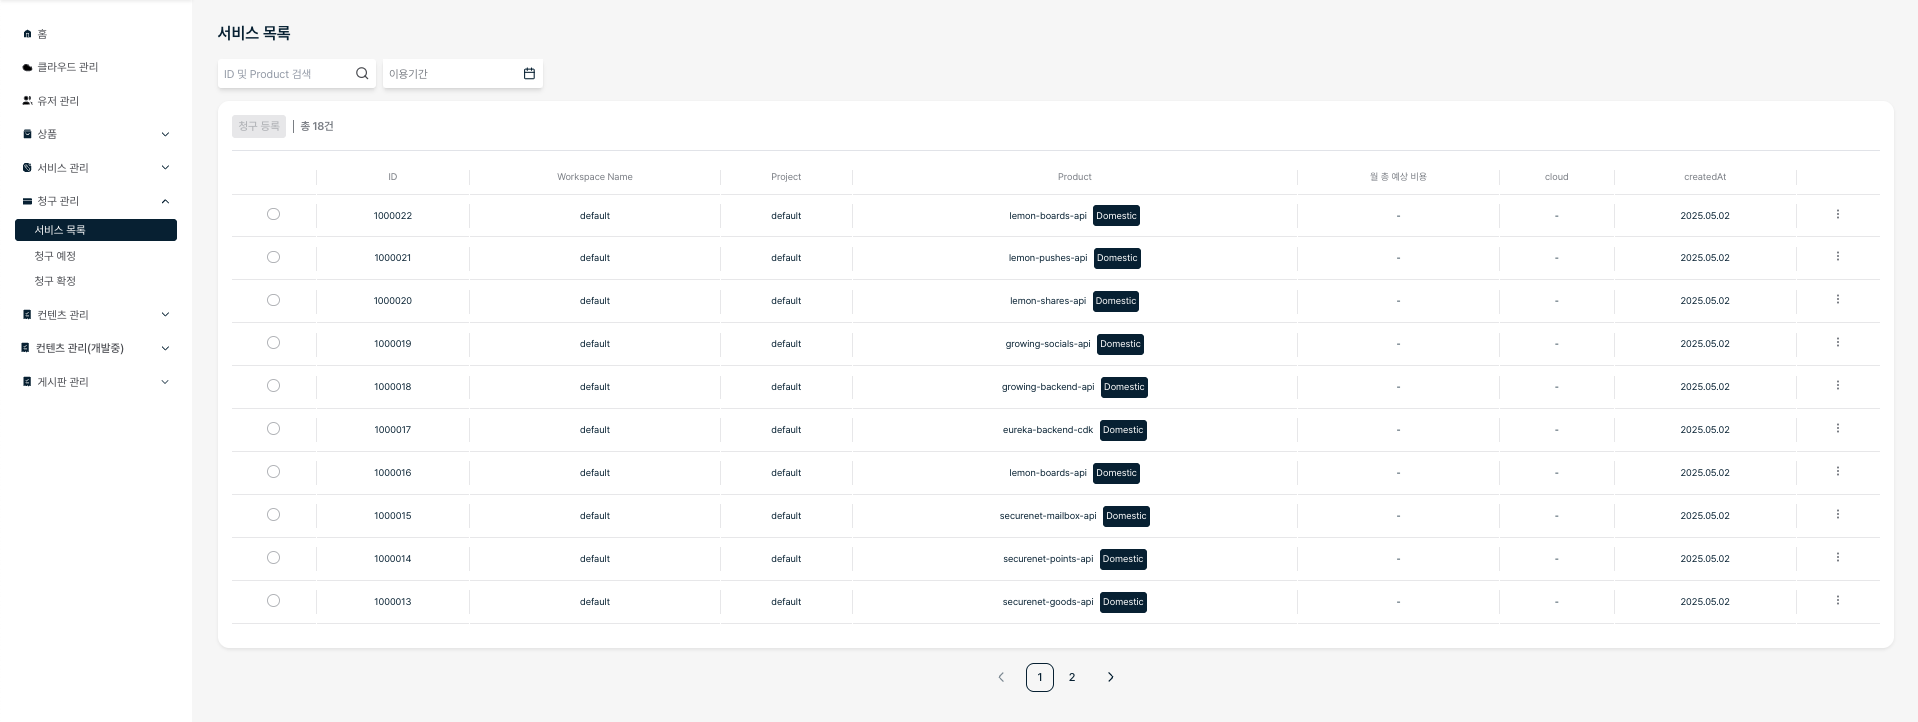Expand the 서비스 관리 menu chevron

point(165,168)
